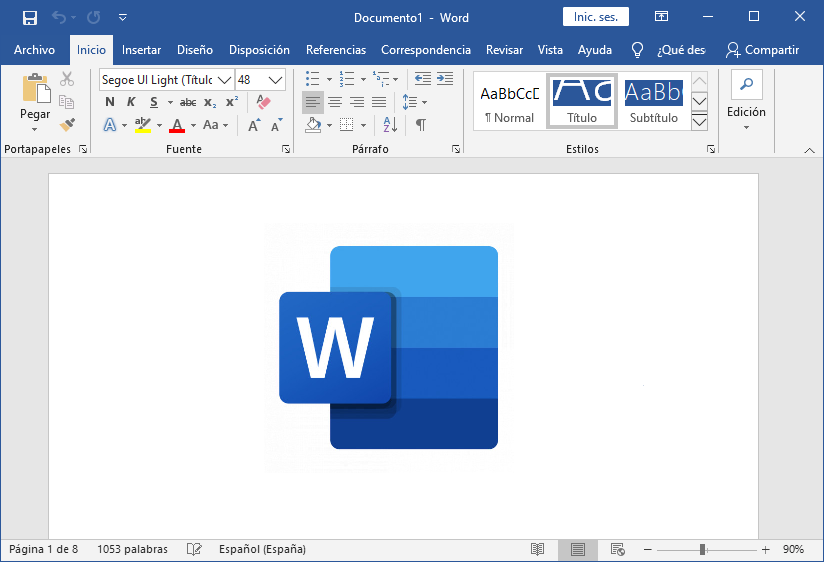
Task: Click the zoom slider handle
Action: pyautogui.click(x=702, y=549)
